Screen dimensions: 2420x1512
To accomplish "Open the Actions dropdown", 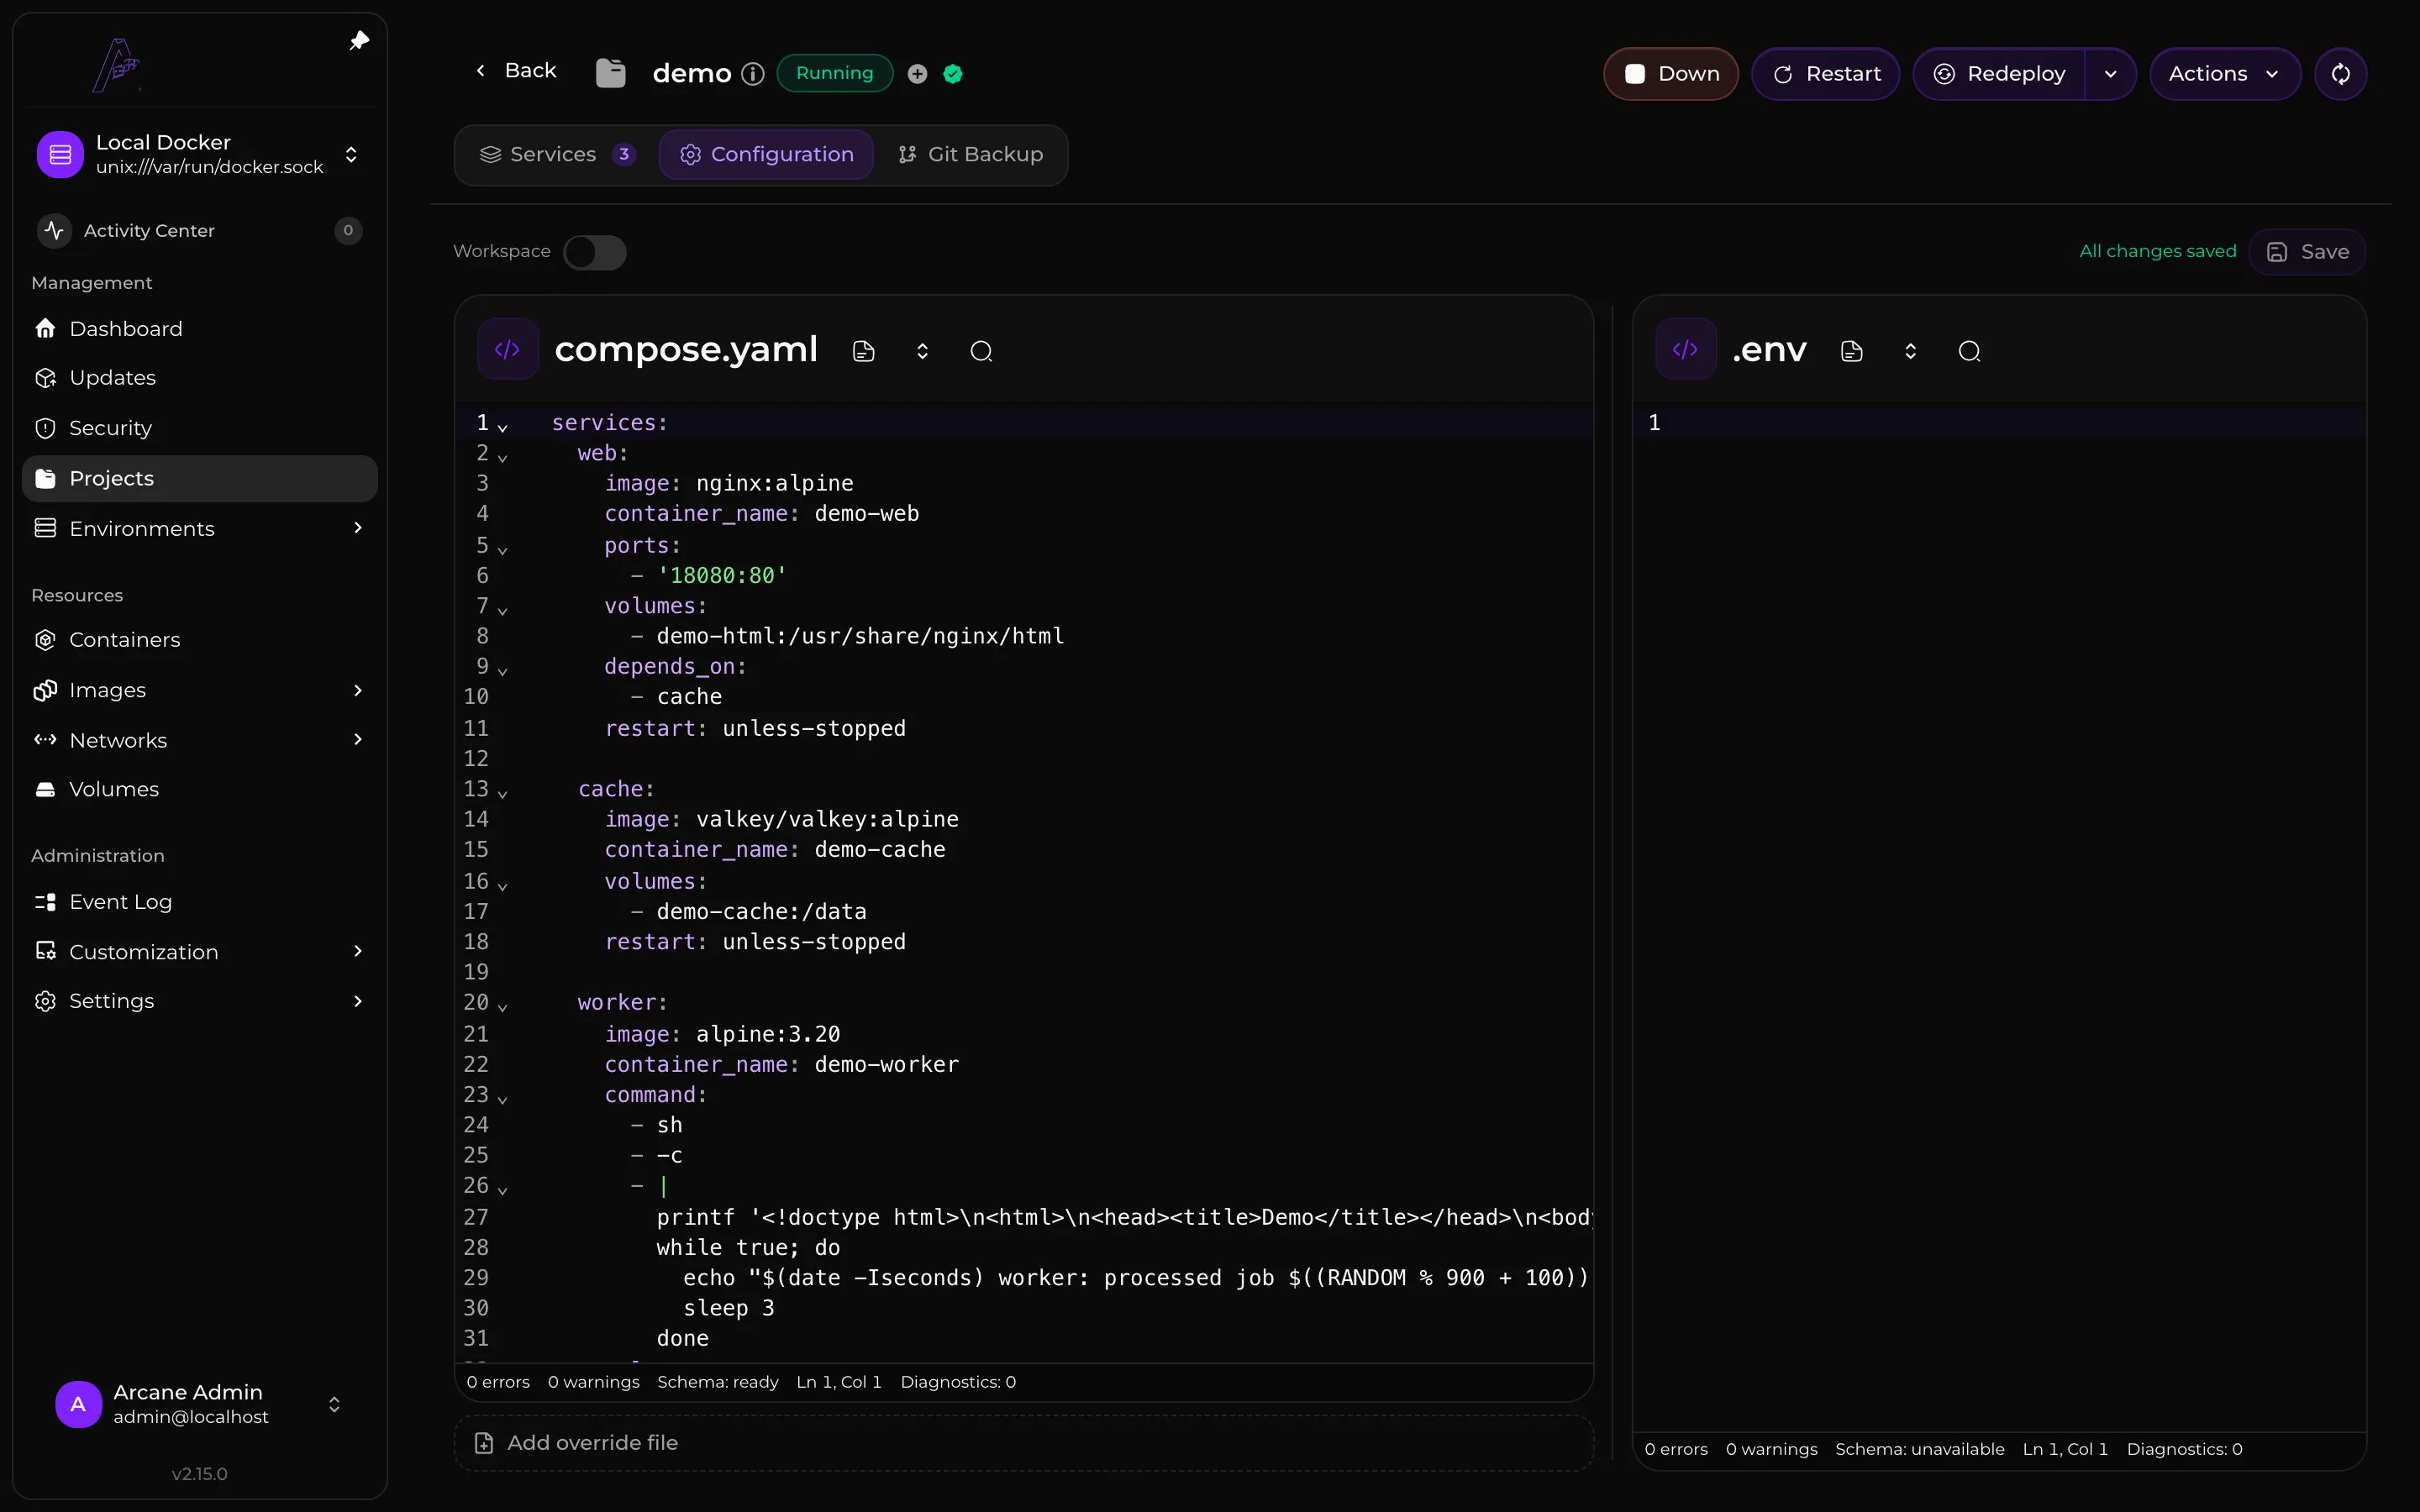I will click(2225, 74).
